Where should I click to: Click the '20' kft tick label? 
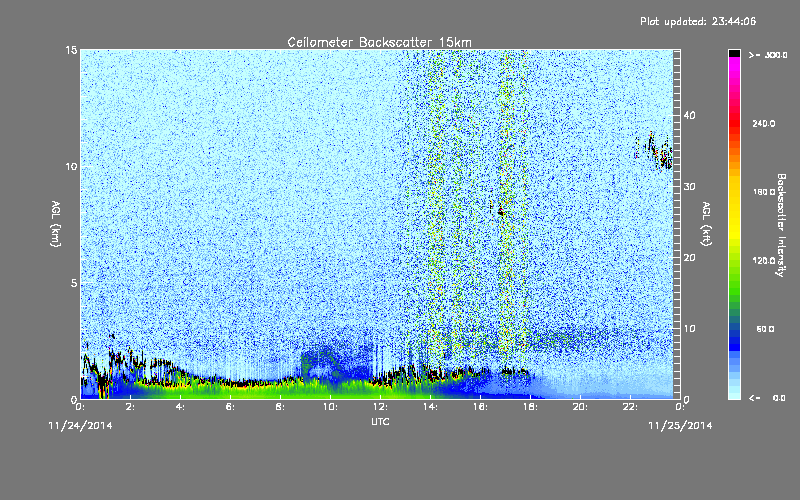point(689,258)
